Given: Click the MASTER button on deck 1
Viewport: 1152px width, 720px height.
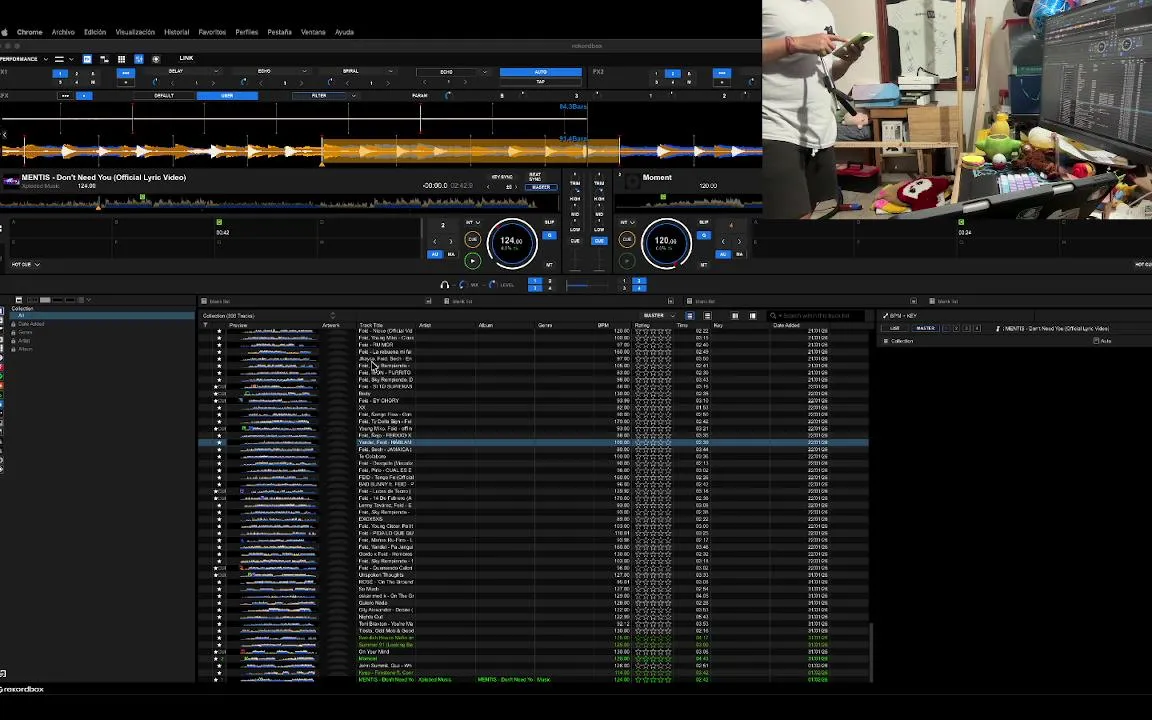Looking at the screenshot, I should point(541,187).
